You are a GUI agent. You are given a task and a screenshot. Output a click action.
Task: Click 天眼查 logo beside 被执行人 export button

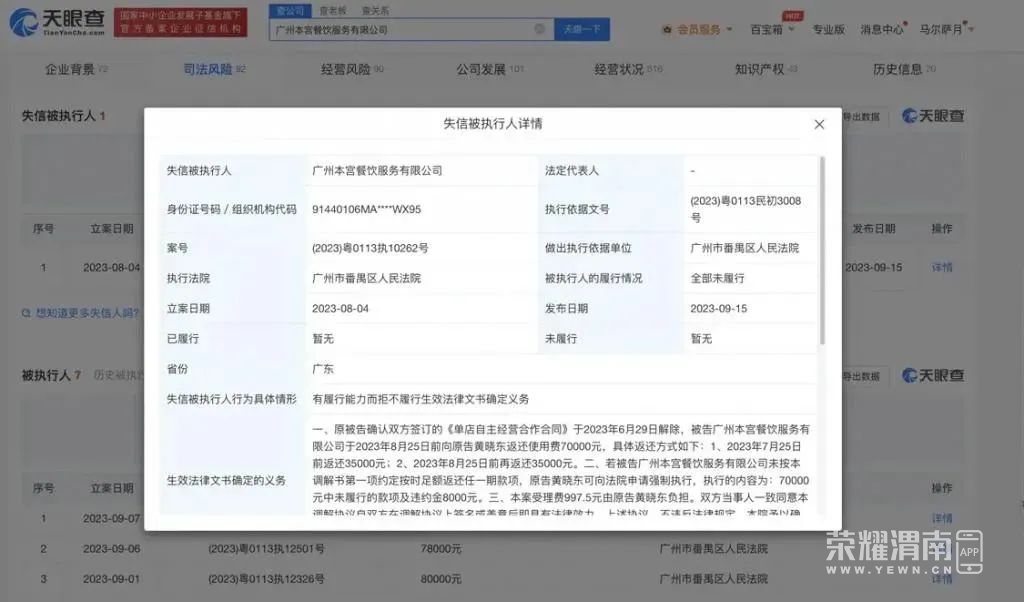(x=933, y=375)
